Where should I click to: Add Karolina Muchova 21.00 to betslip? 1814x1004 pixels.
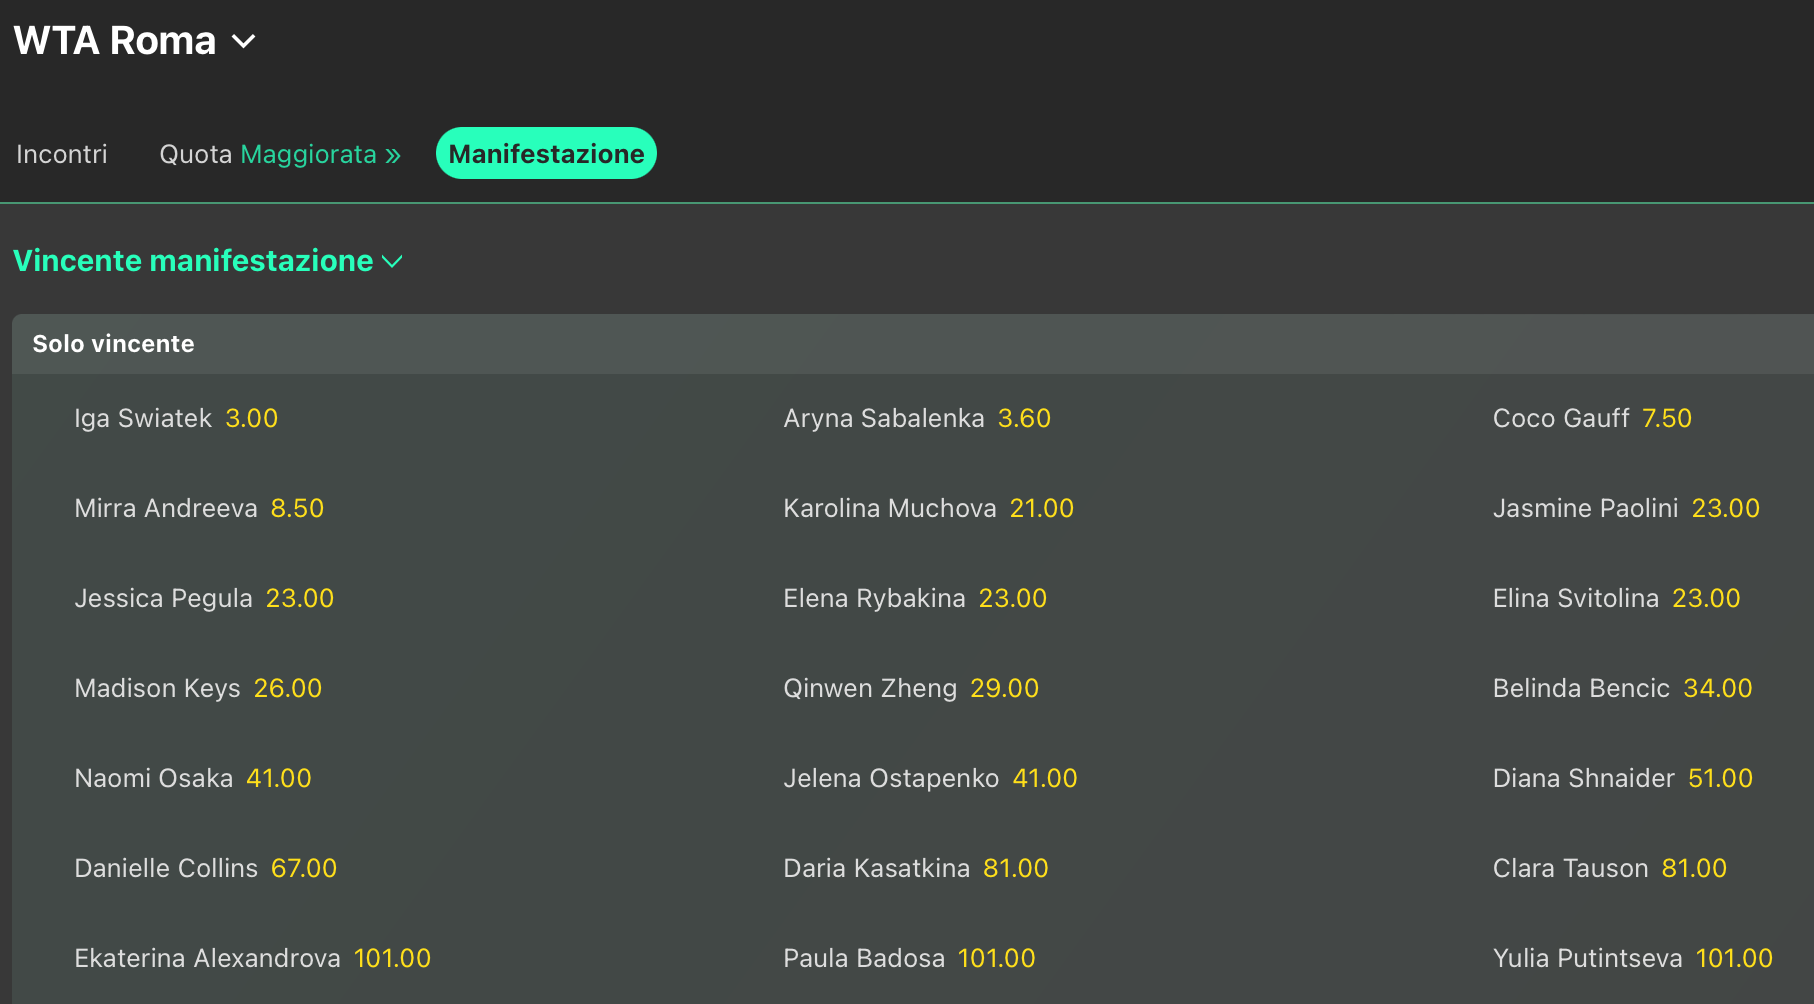[x=1041, y=508]
